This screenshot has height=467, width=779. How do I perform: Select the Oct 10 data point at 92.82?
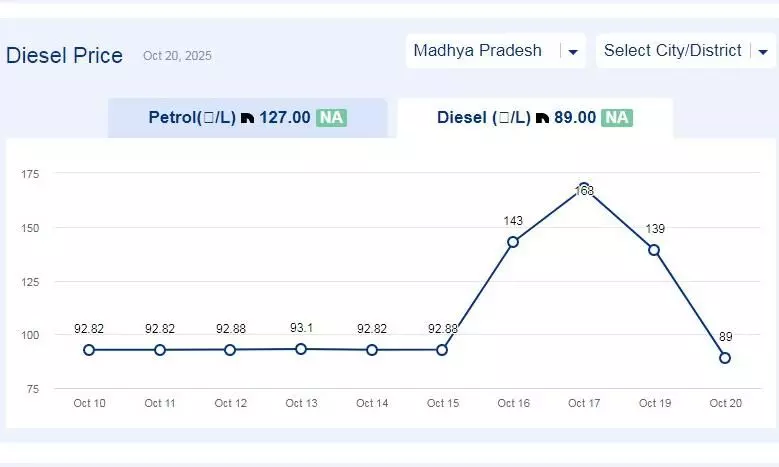(x=89, y=350)
